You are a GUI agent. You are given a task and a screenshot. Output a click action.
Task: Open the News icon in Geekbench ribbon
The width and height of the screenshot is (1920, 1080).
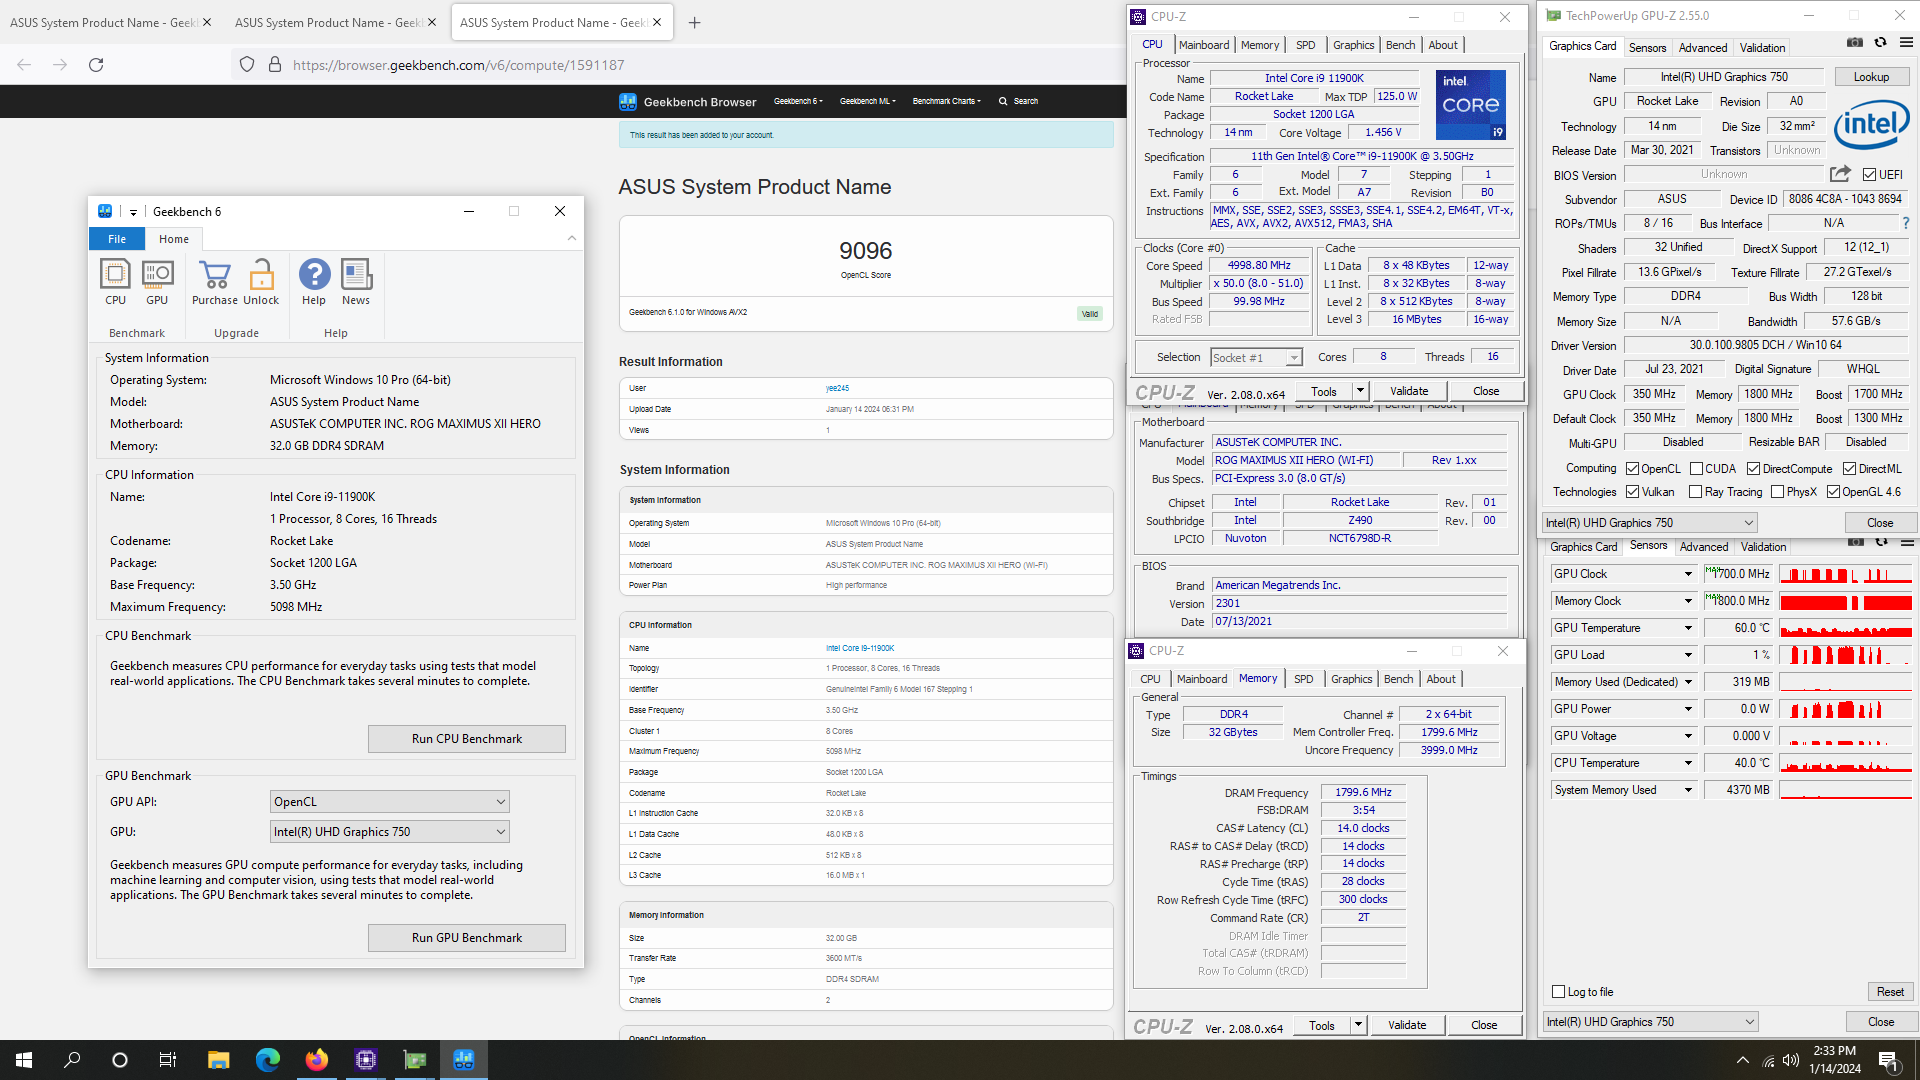click(x=356, y=282)
